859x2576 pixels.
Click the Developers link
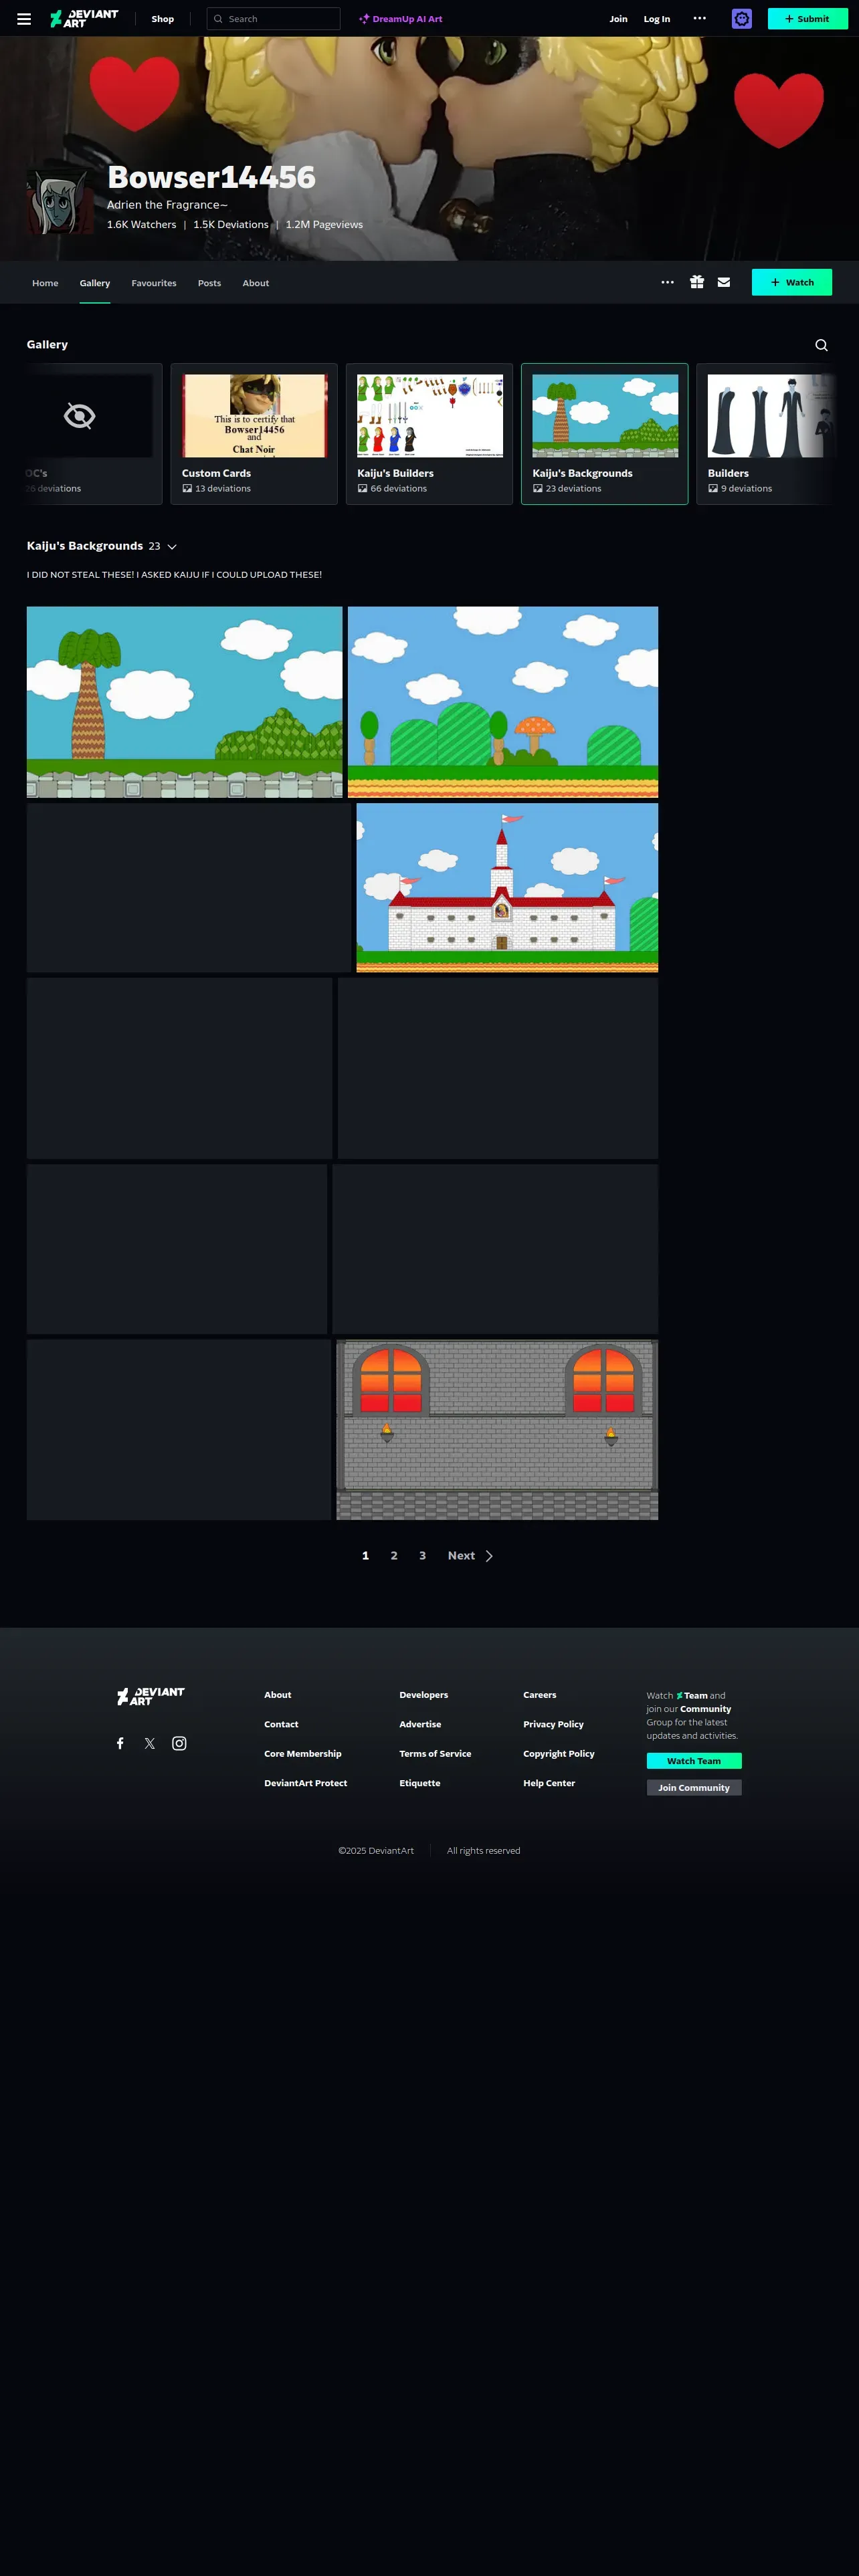[x=424, y=1695]
